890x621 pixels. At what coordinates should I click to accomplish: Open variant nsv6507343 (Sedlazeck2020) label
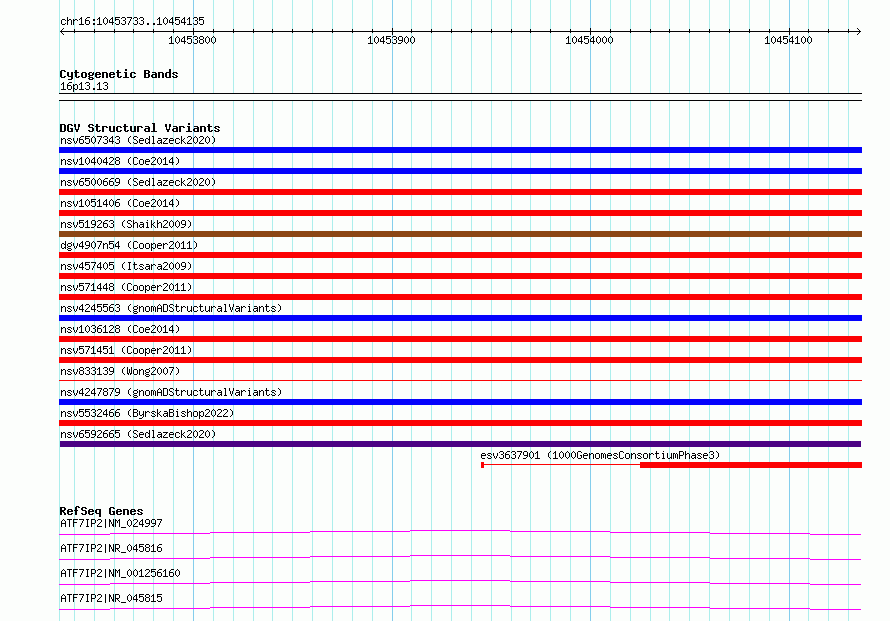point(138,140)
